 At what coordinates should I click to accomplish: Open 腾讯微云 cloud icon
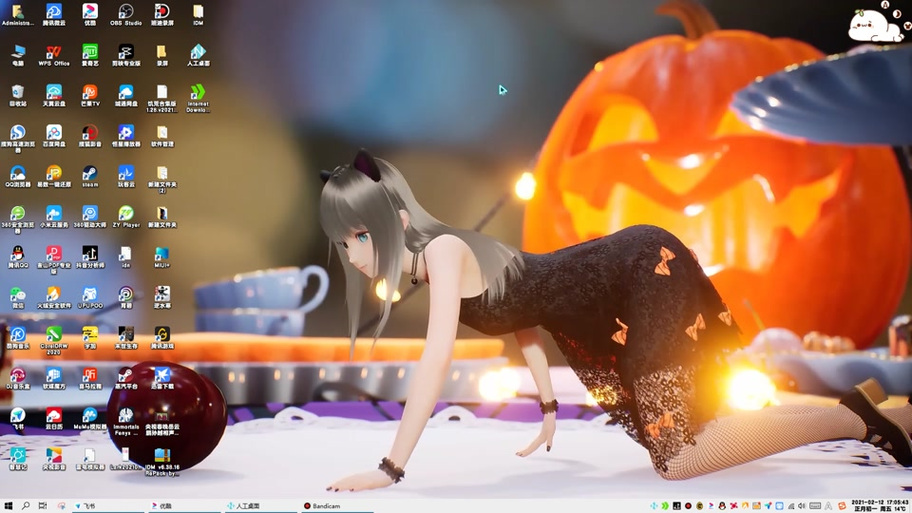(54, 15)
